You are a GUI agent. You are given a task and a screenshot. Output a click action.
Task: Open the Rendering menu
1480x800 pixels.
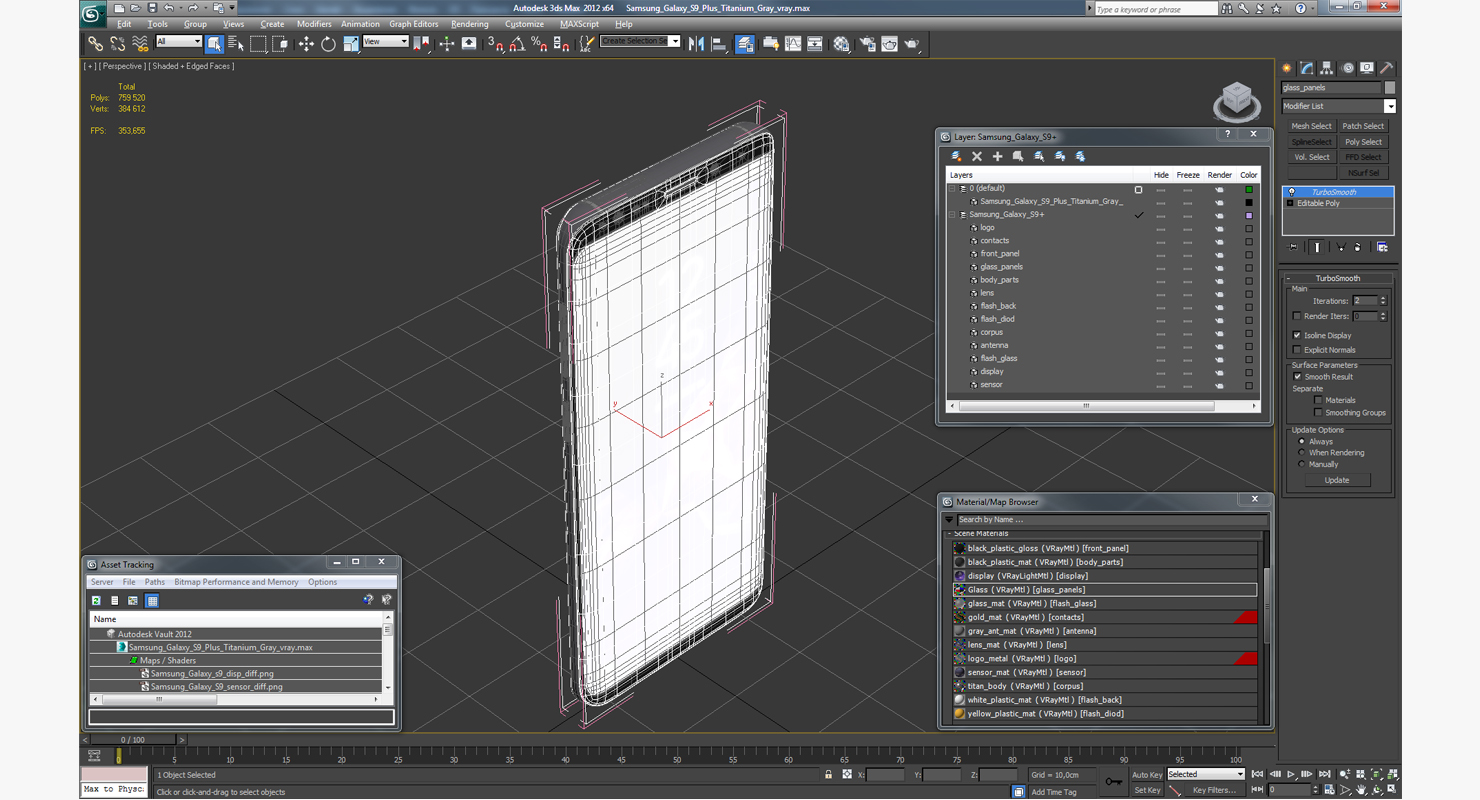(x=469, y=24)
